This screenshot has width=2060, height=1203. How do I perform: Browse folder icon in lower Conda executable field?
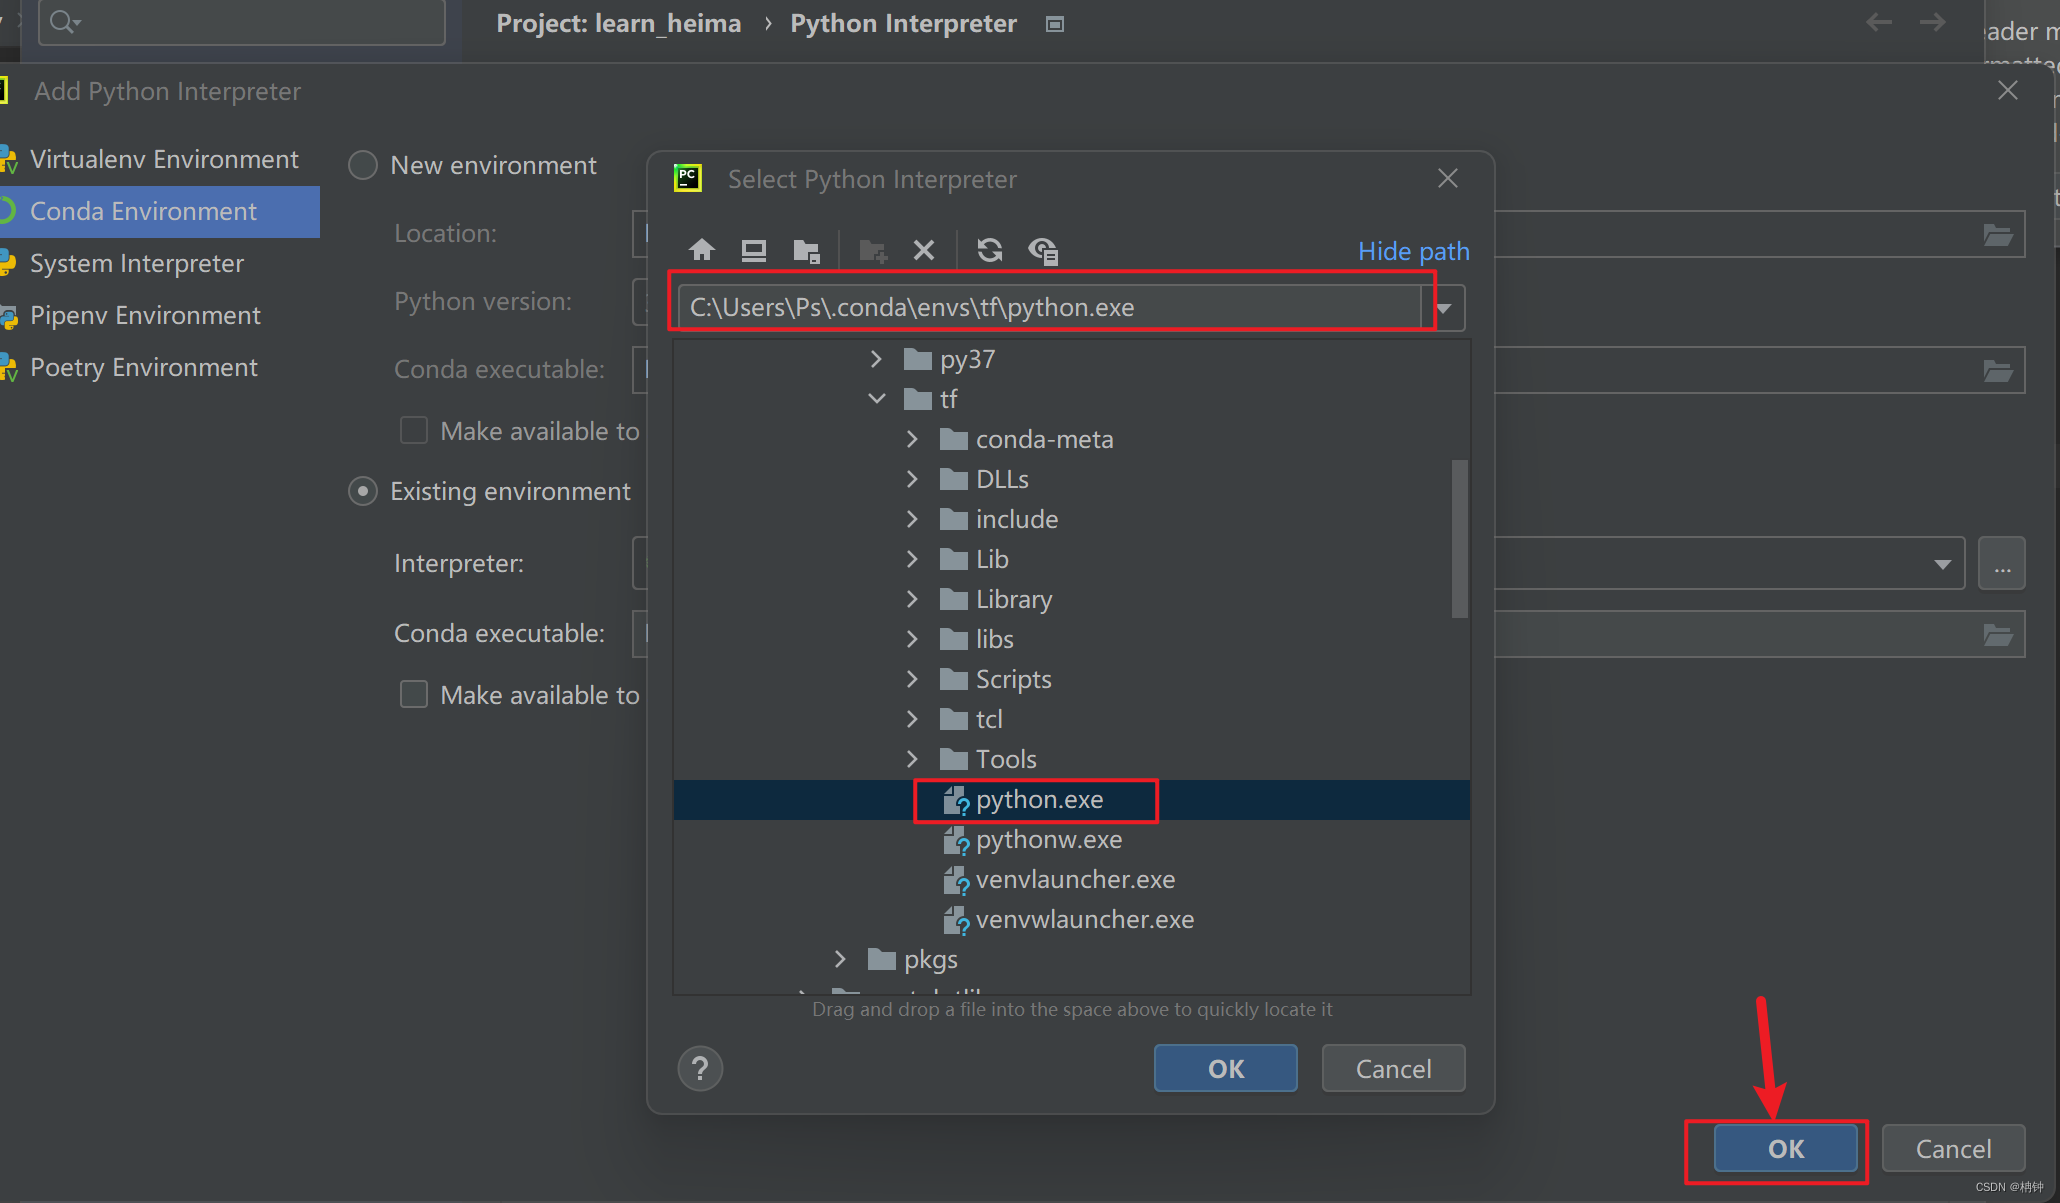(x=1998, y=635)
